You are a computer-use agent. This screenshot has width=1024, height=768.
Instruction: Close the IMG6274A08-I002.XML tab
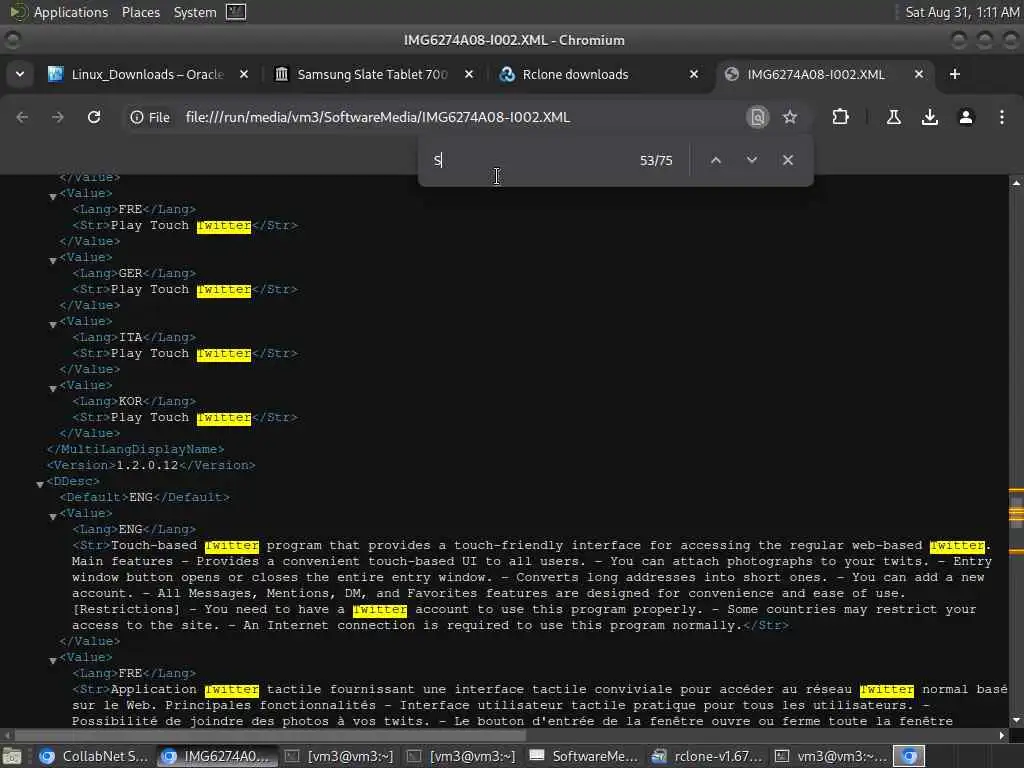click(x=919, y=74)
